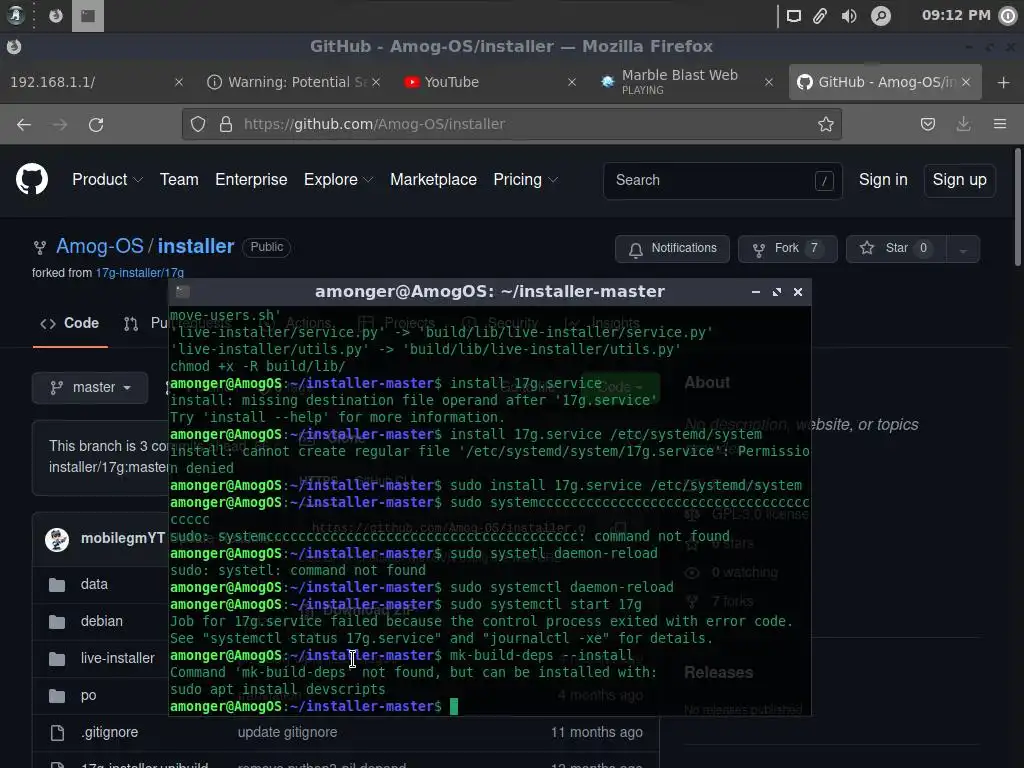Open the installer repository name link
1024x768 pixels.
pyautogui.click(x=196, y=246)
